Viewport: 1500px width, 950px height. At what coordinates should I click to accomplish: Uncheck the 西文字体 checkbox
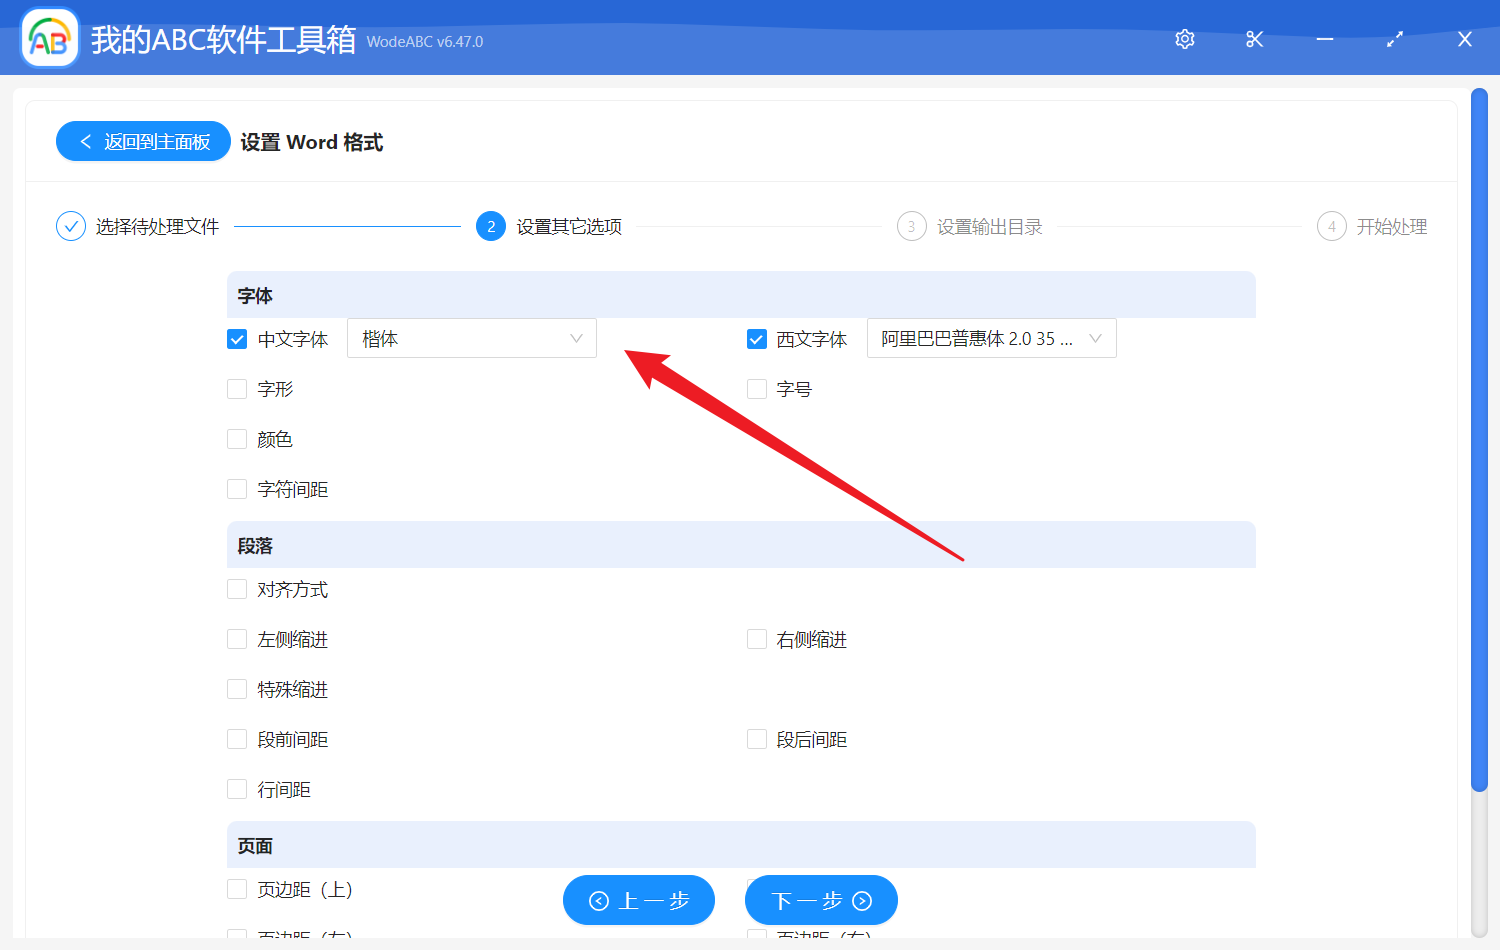coord(756,338)
